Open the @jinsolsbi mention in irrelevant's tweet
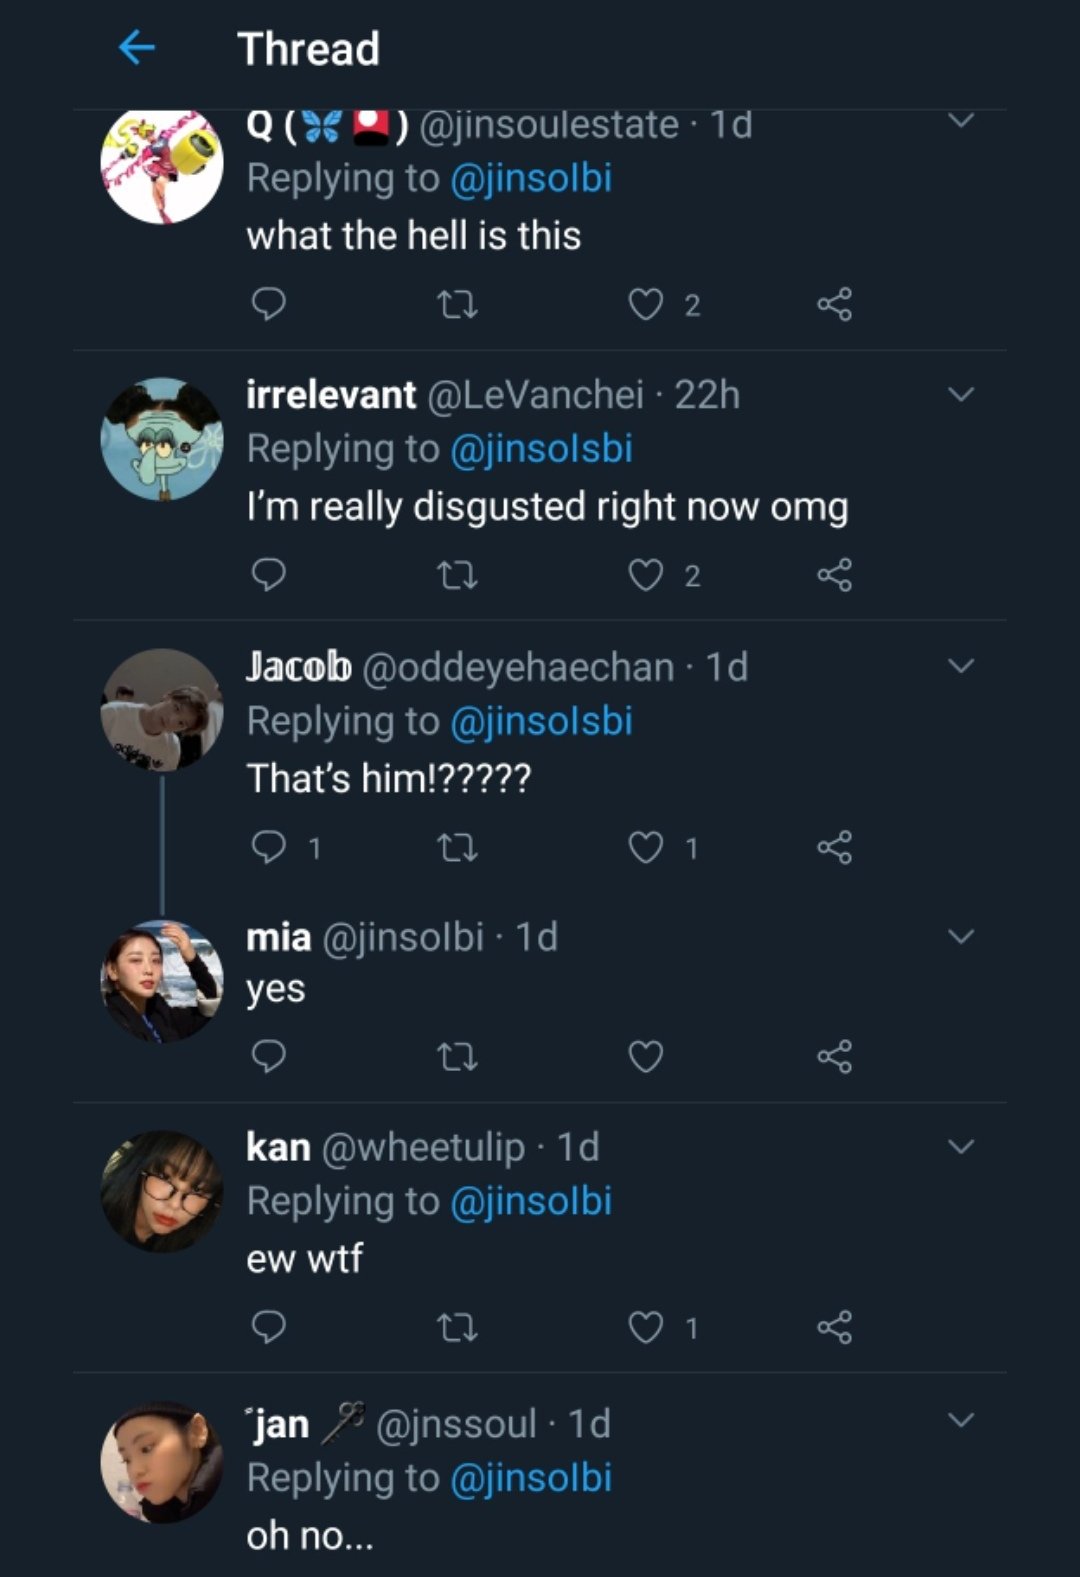This screenshot has height=1577, width=1080. (541, 449)
